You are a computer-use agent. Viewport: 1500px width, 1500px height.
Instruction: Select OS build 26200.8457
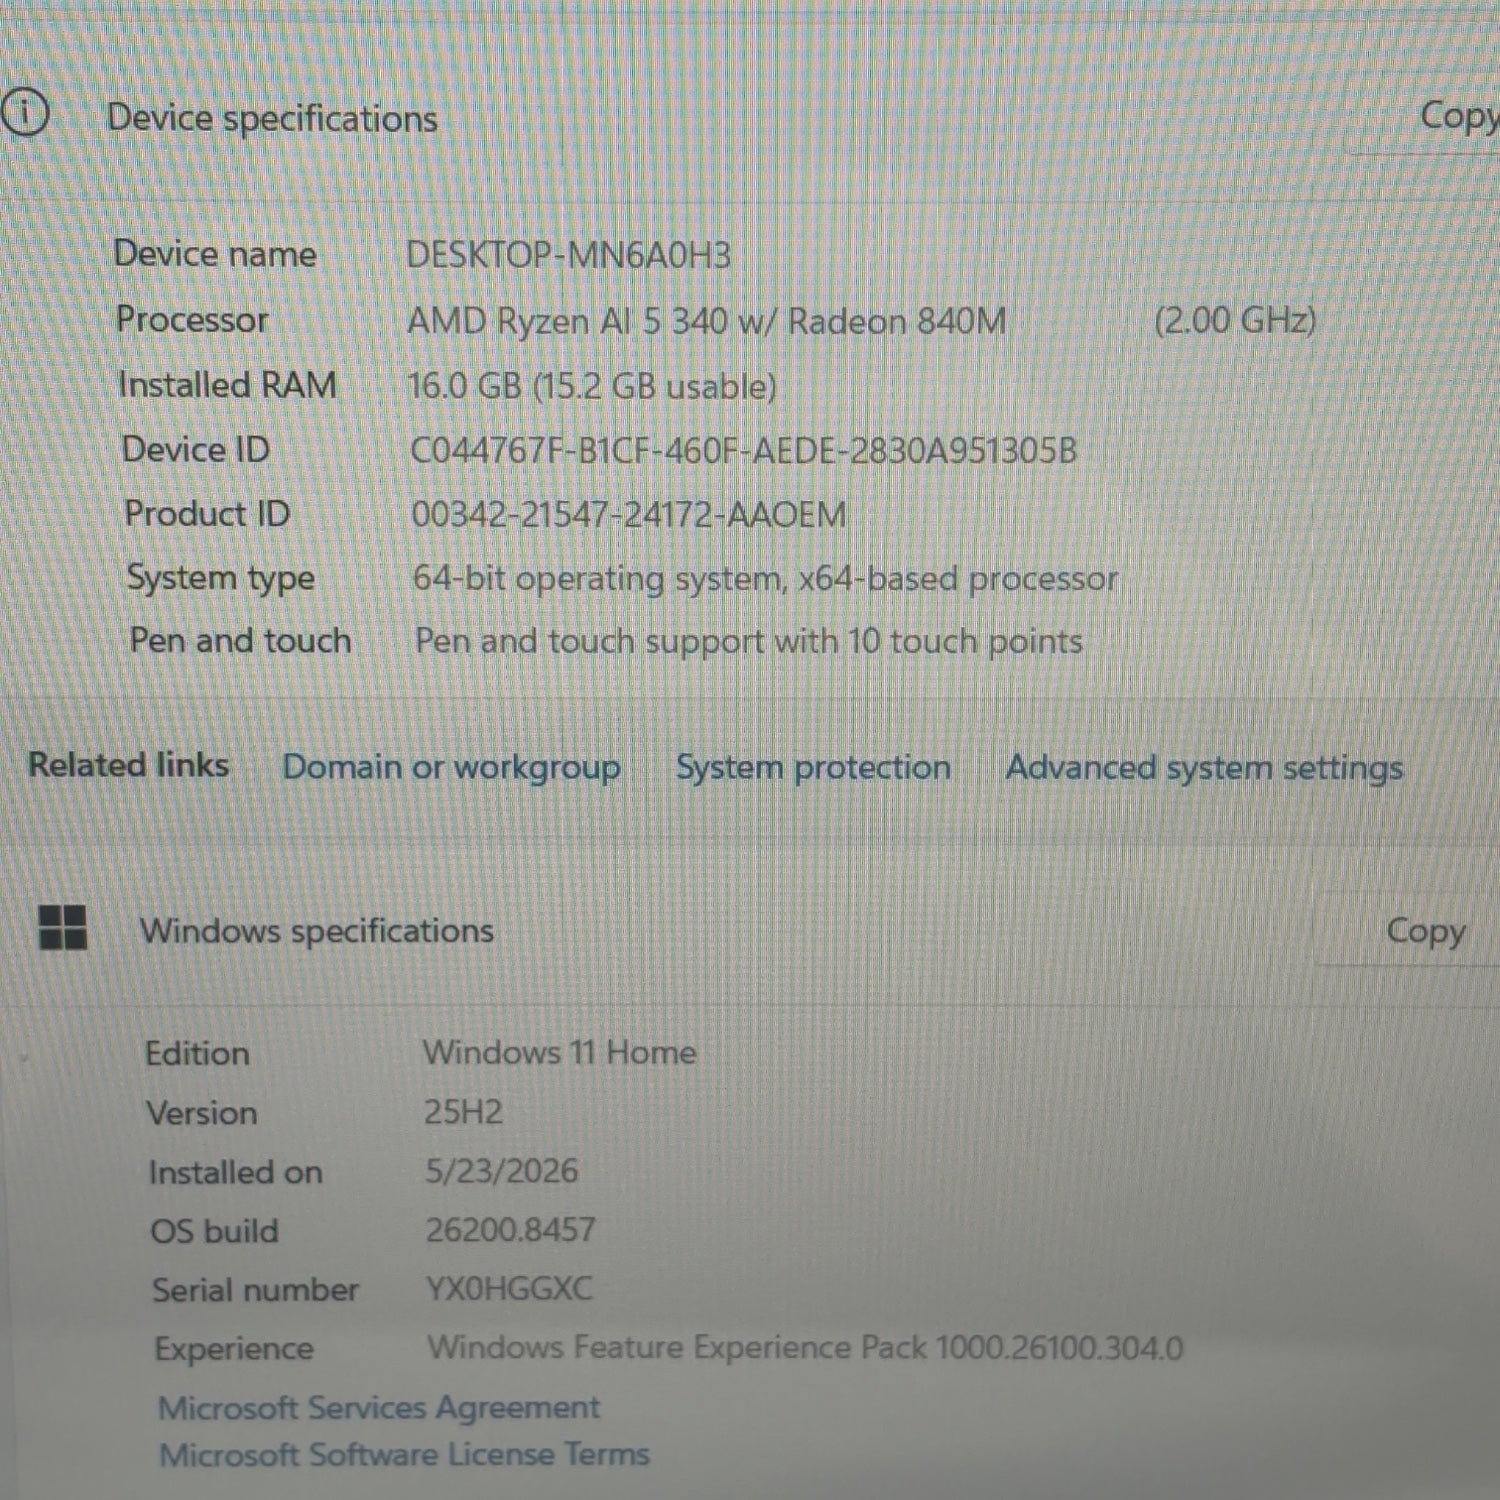(510, 1229)
